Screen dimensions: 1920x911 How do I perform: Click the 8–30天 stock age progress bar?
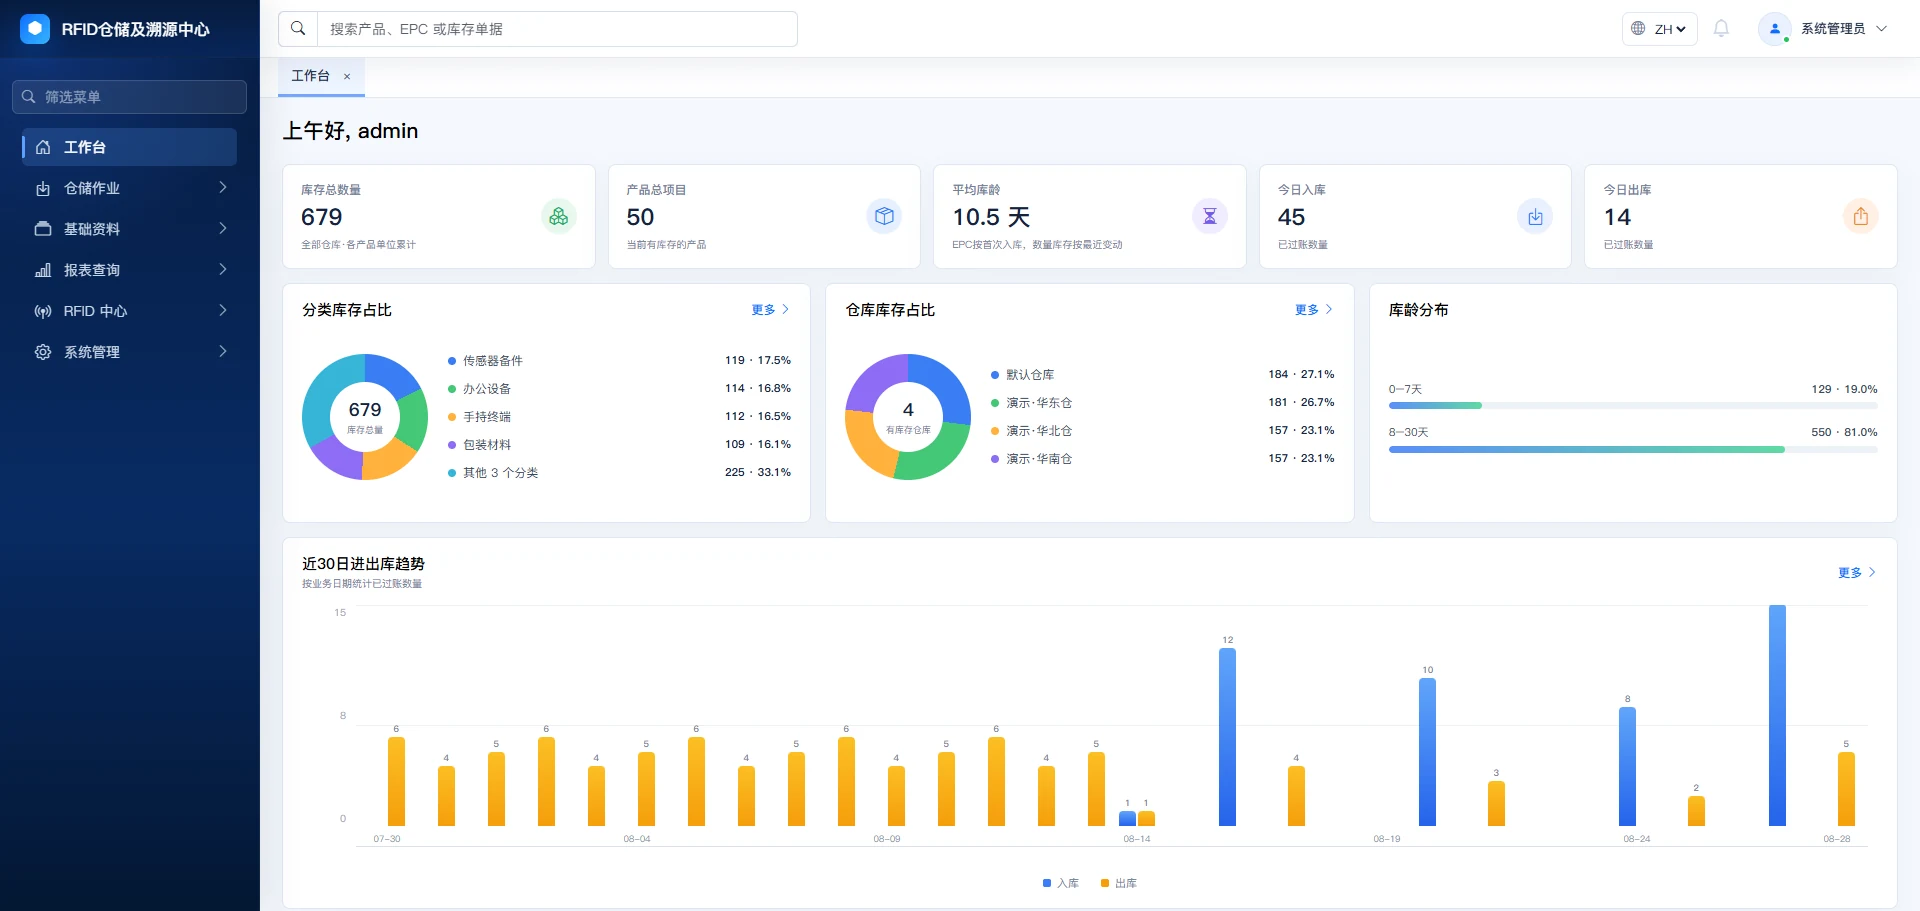point(1632,449)
